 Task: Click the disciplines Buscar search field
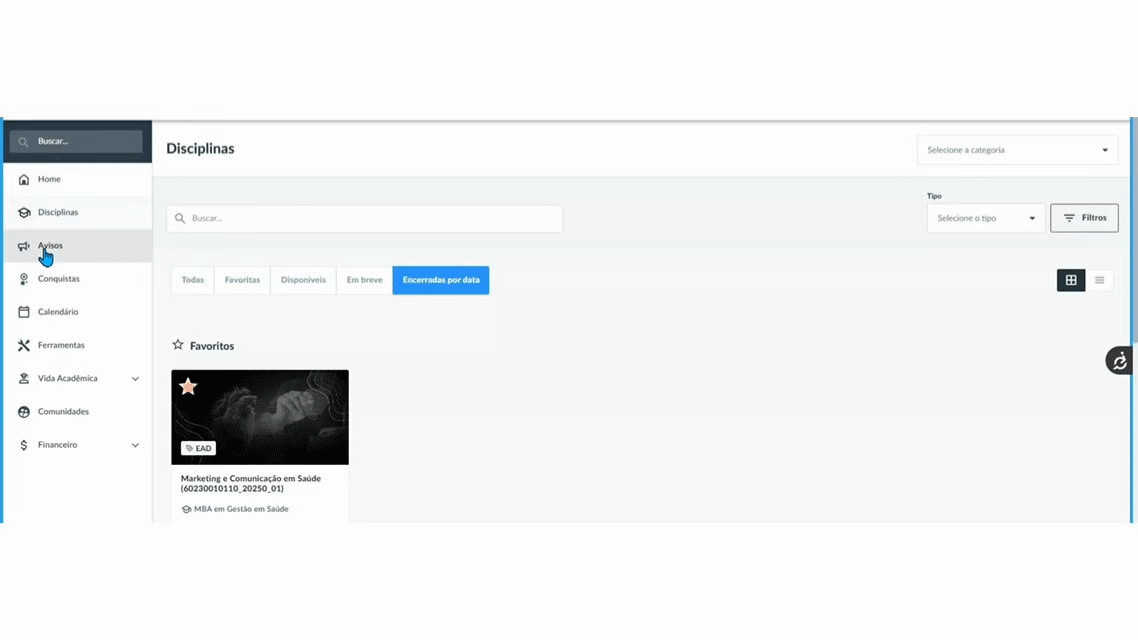(x=365, y=218)
